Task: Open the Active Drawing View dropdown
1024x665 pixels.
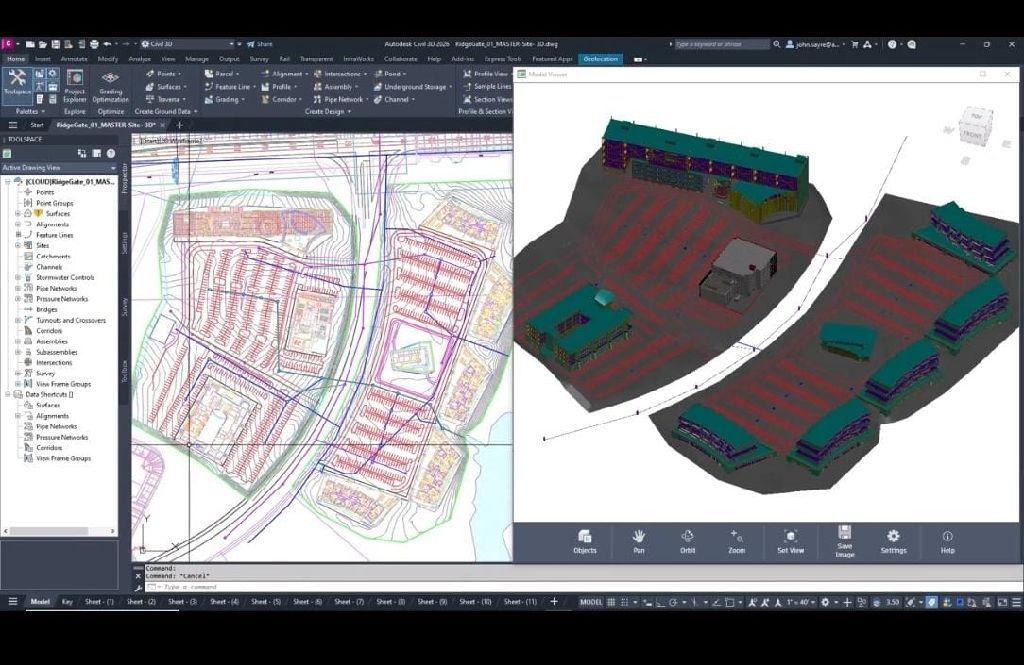Action: 60,167
